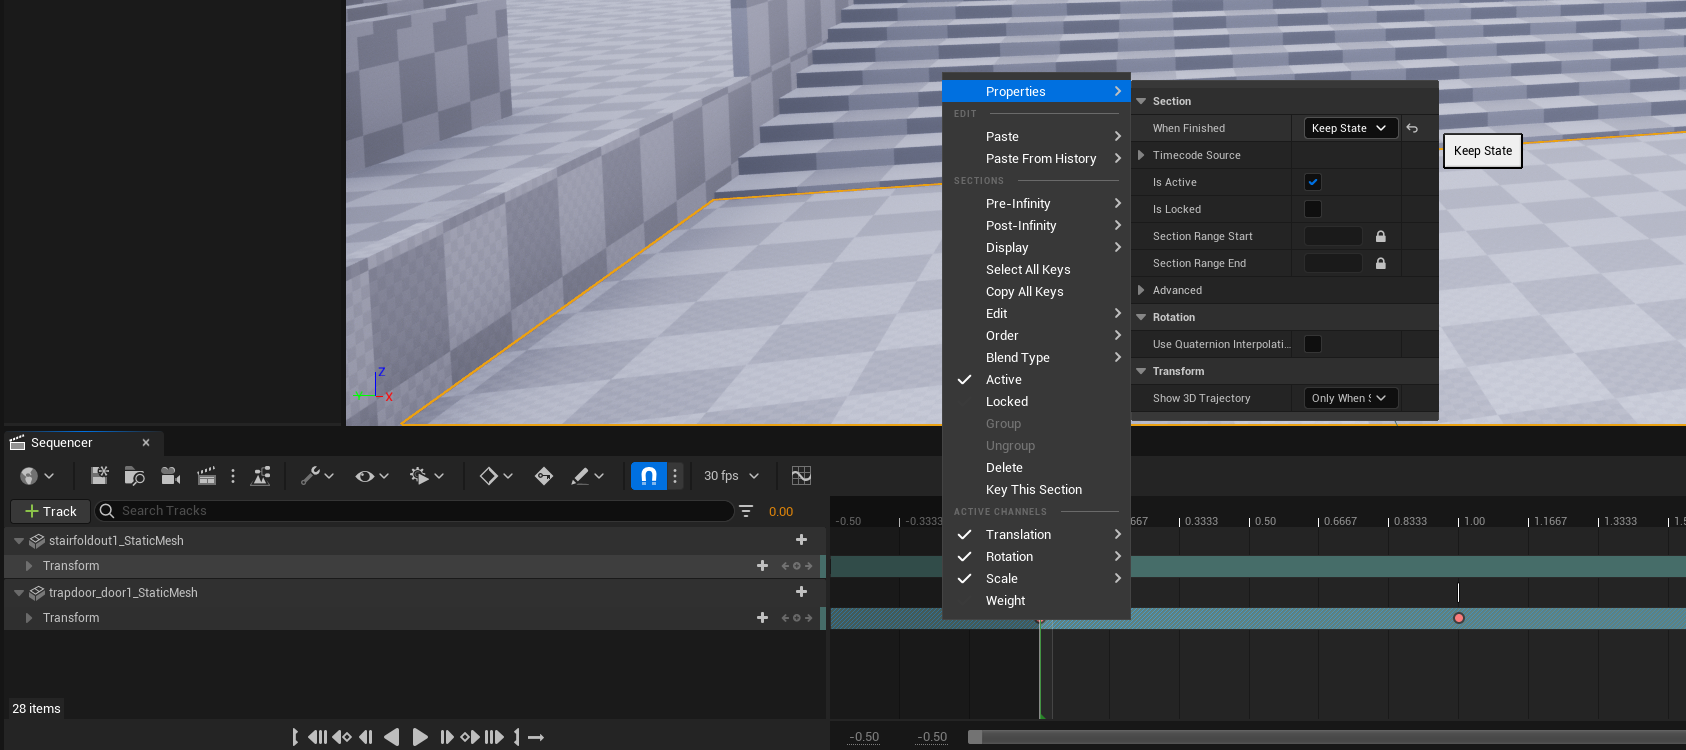The height and width of the screenshot is (750, 1686).
Task: Click the add Track button
Action: pos(51,511)
